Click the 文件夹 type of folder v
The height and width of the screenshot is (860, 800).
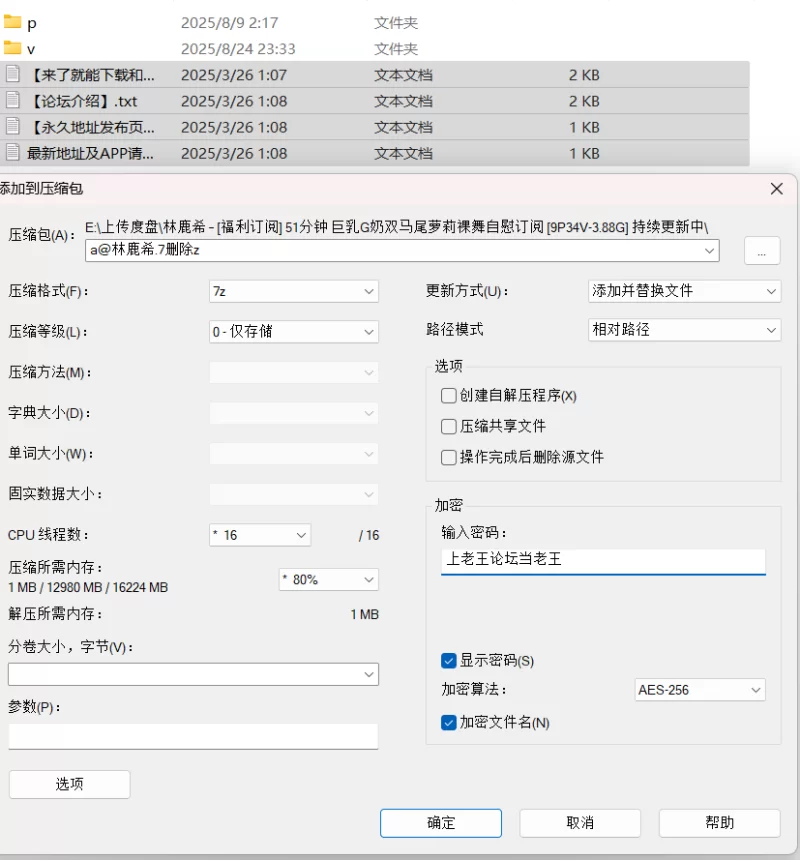pos(396,49)
